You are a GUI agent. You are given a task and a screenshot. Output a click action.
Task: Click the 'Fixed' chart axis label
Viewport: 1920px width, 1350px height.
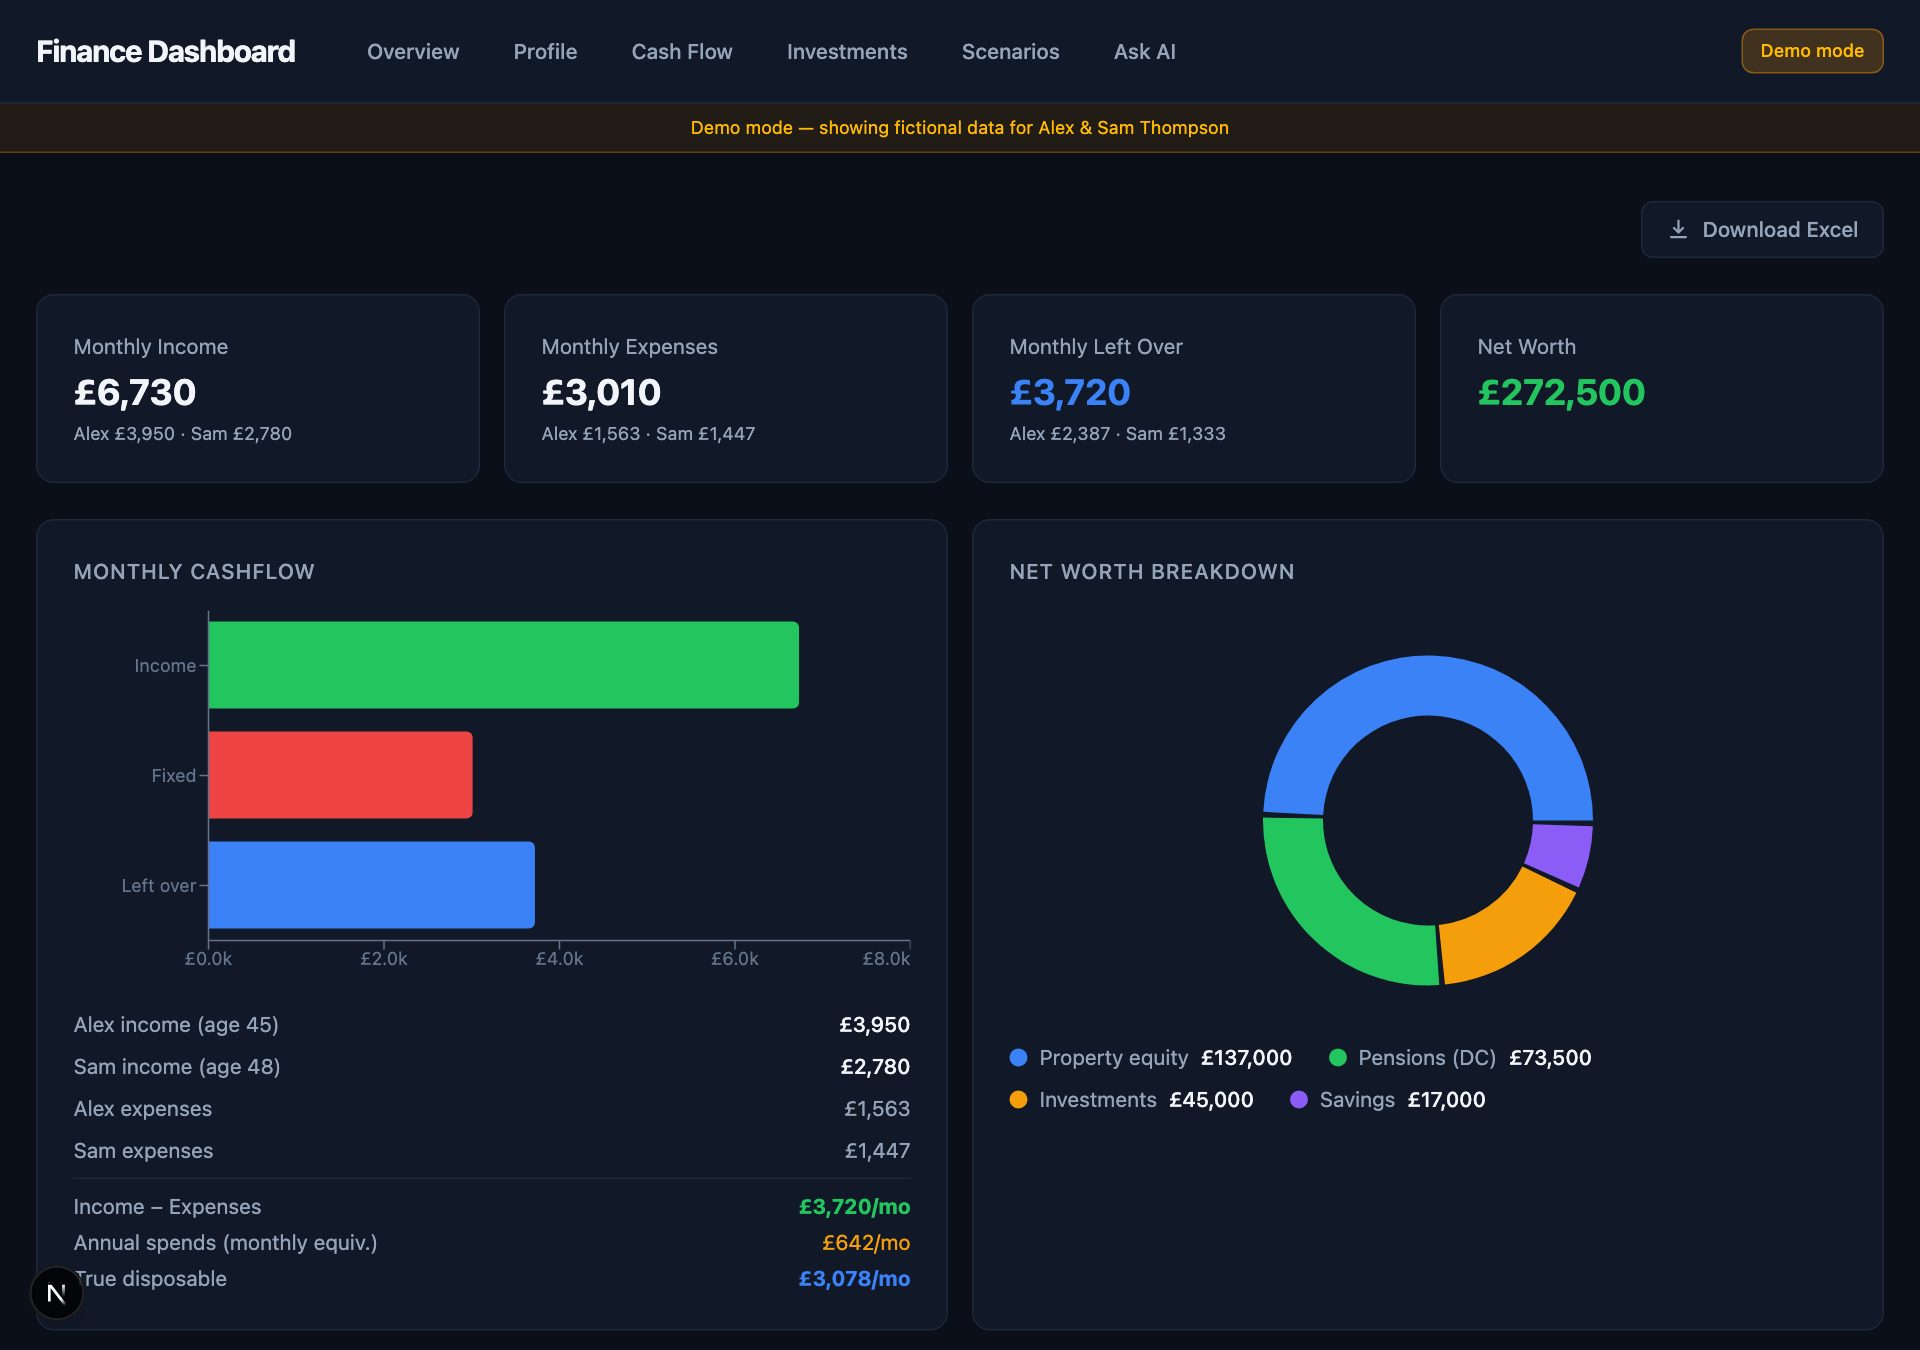174,776
